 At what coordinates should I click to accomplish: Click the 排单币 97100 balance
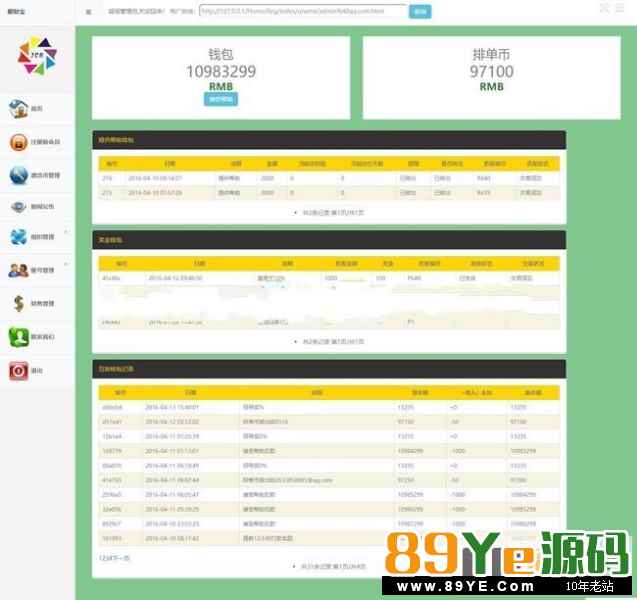pyautogui.click(x=492, y=71)
